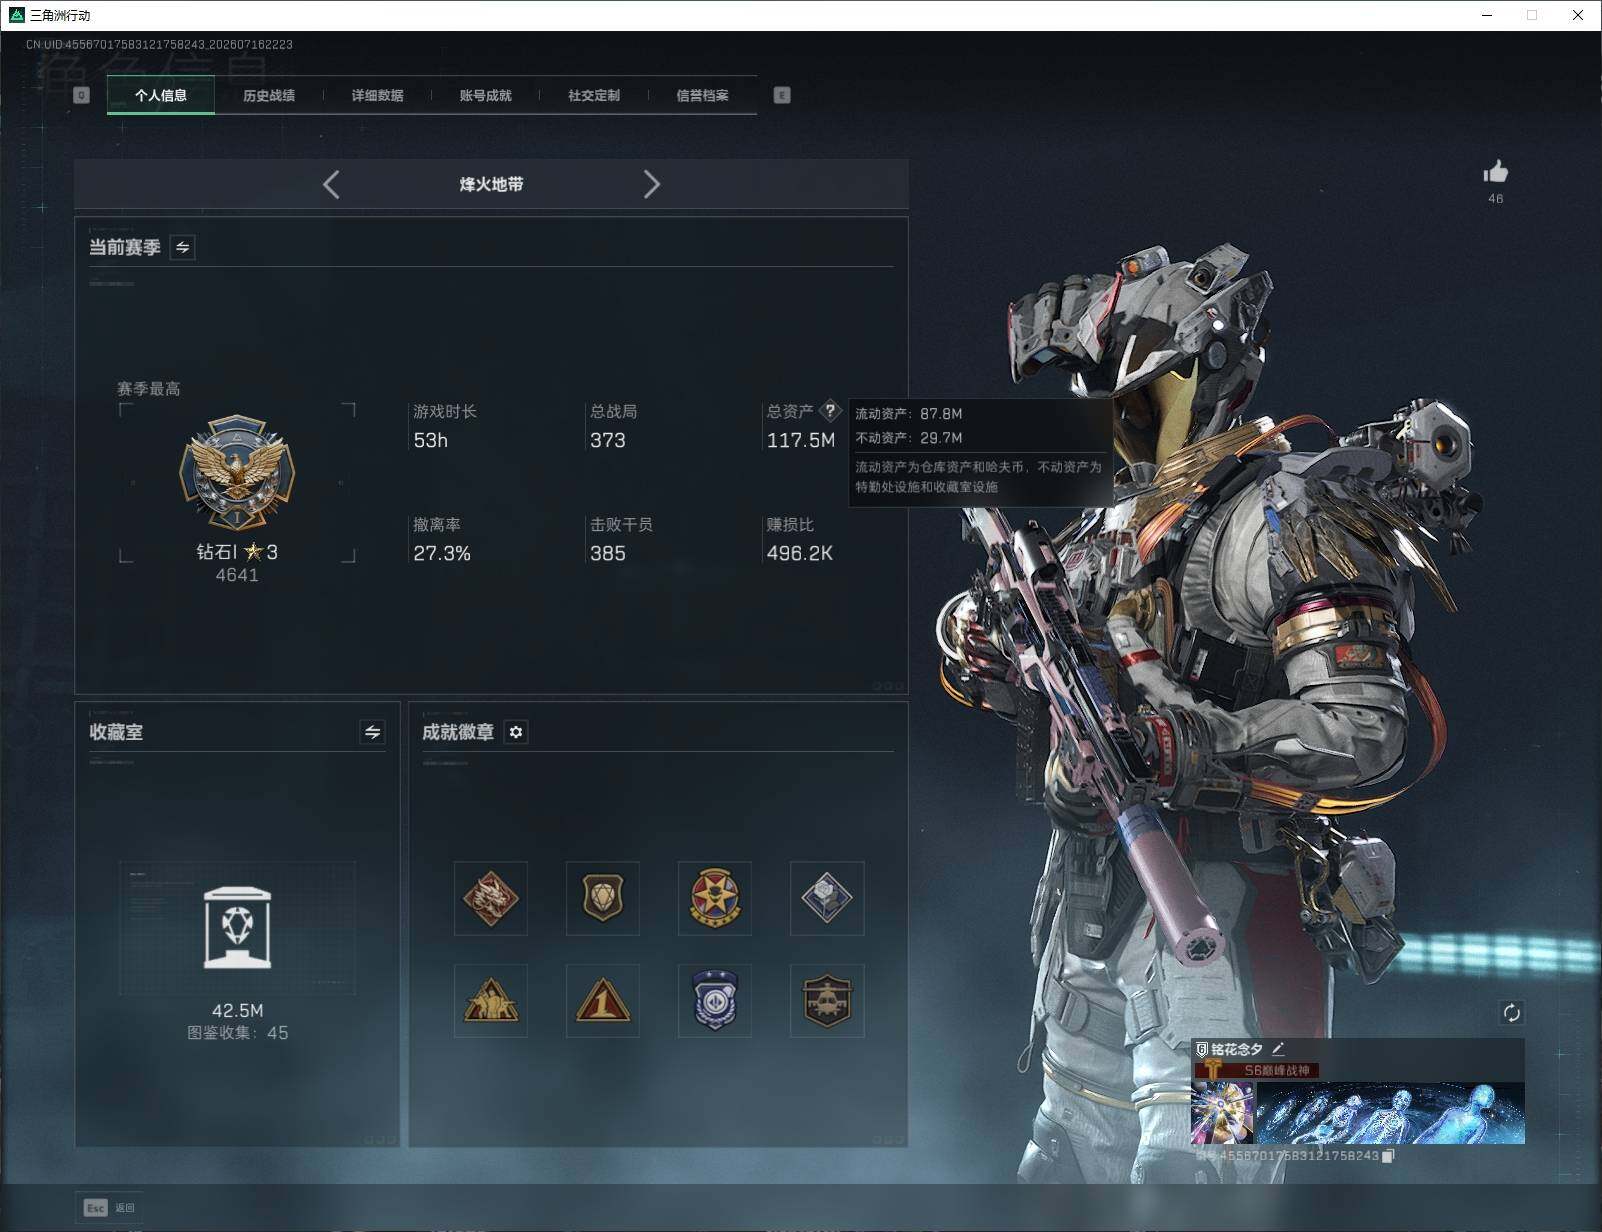Click the 总资产 question mark help icon
This screenshot has height=1232, width=1602.
(830, 410)
